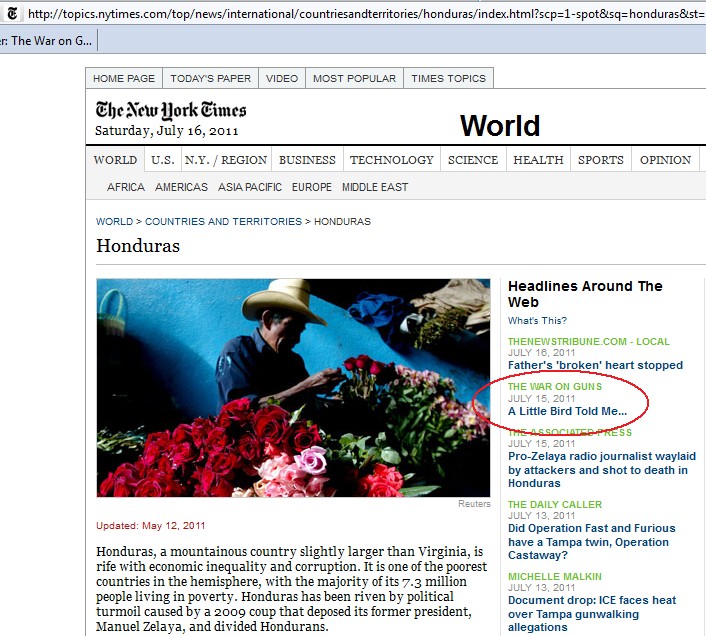
Task: Click MICHELLE MALKIN source label
Action: (555, 577)
